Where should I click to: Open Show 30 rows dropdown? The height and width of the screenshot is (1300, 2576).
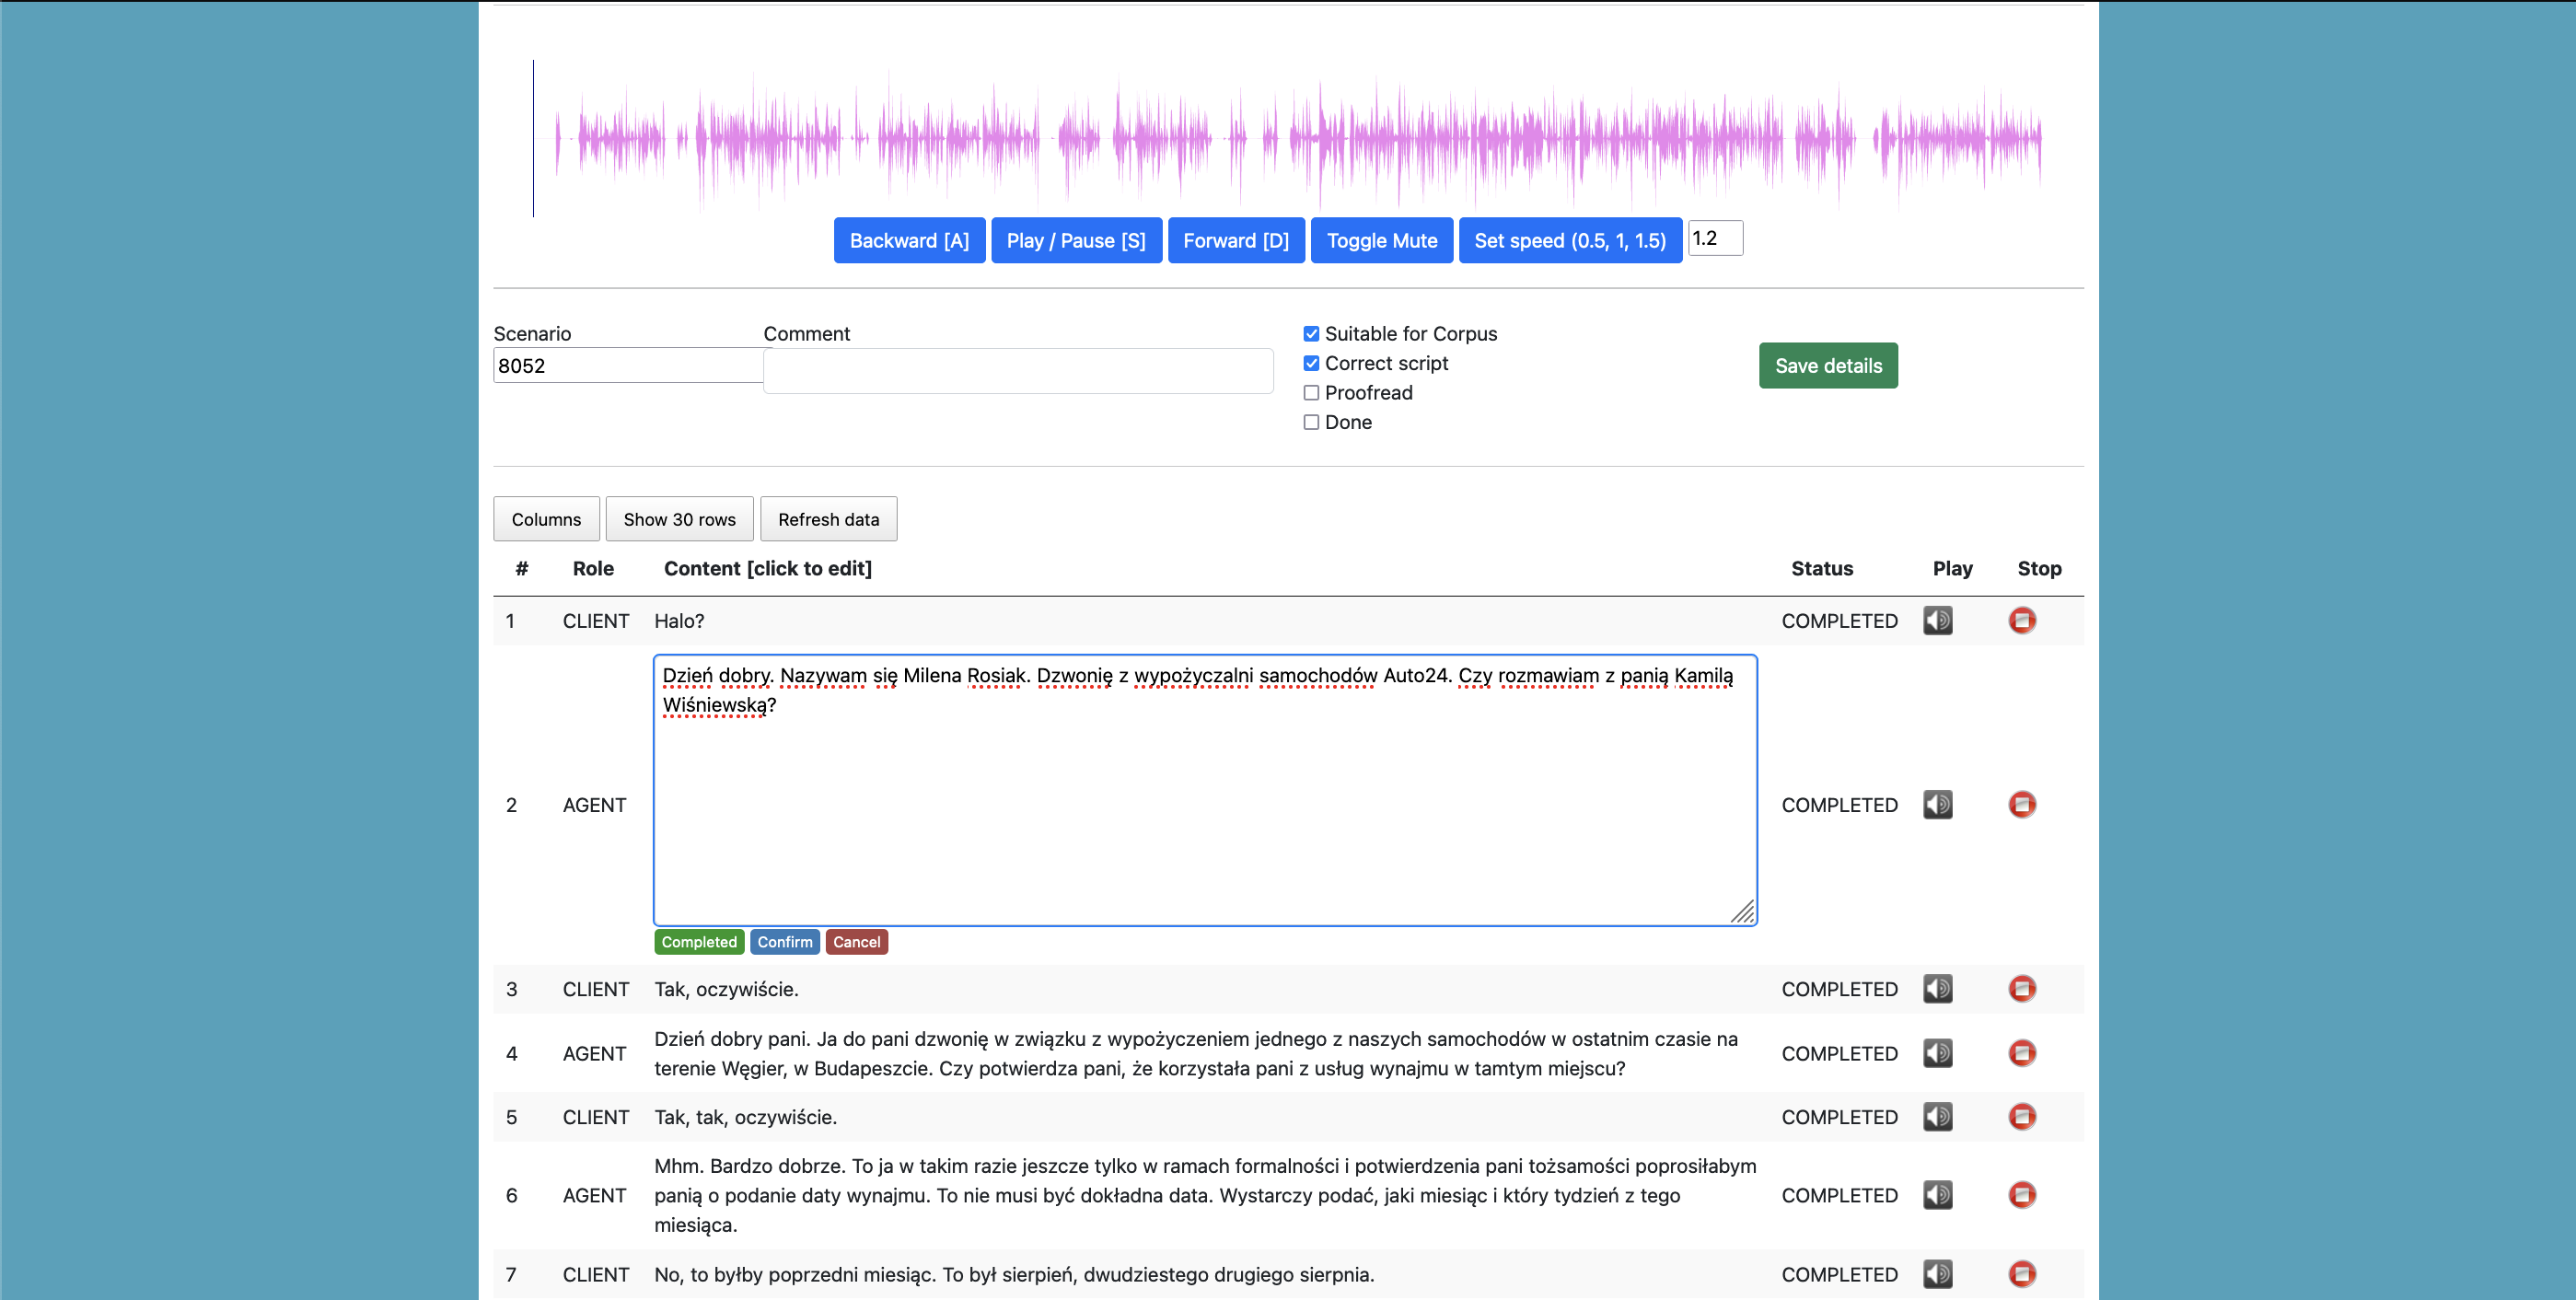click(x=679, y=519)
